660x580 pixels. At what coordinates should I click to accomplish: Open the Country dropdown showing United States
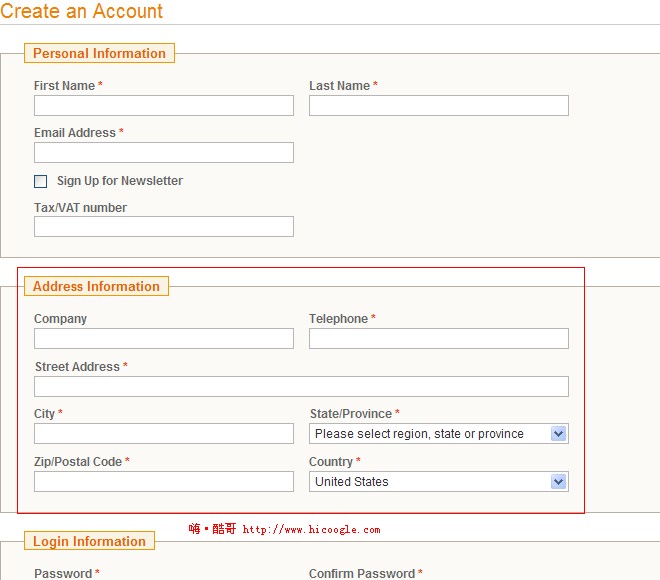(x=430, y=482)
